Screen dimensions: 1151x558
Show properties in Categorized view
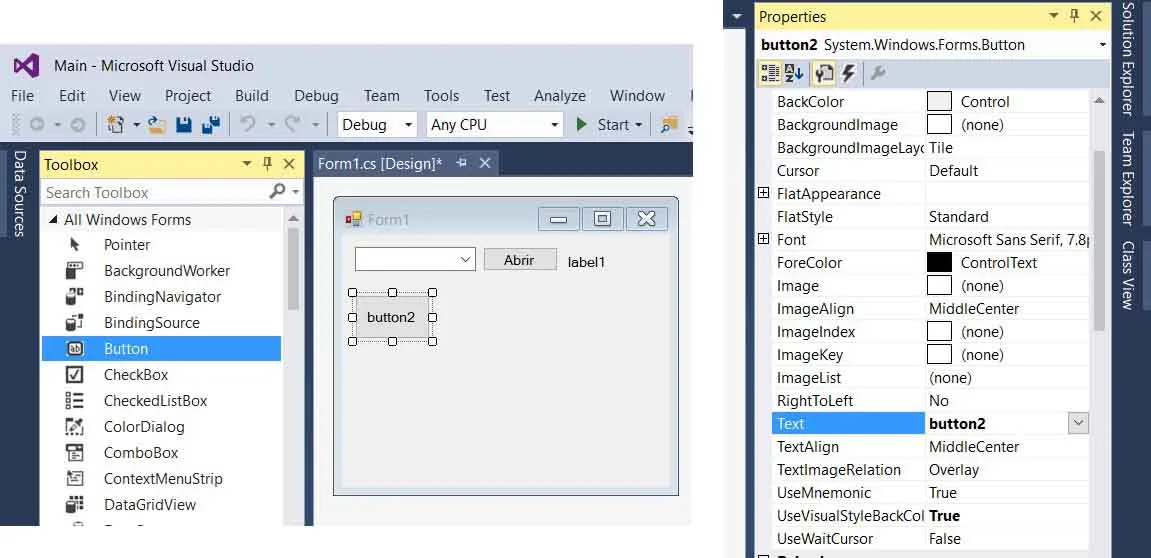770,73
